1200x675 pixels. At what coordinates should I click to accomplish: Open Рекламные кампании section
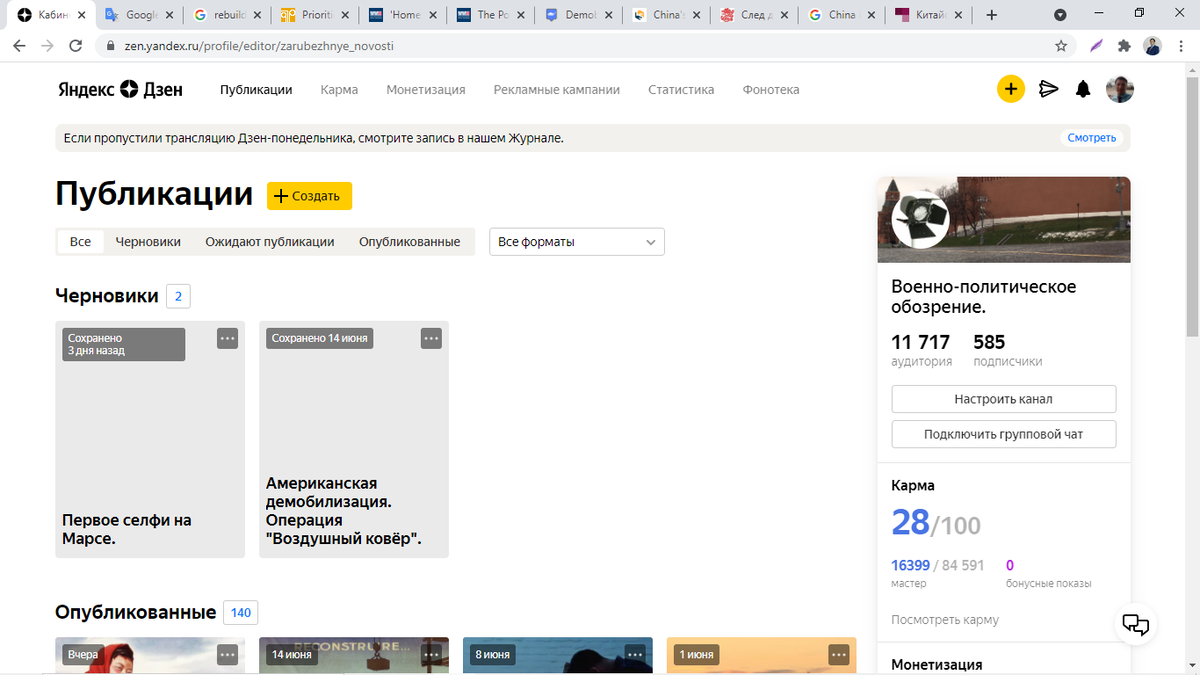[x=557, y=89]
